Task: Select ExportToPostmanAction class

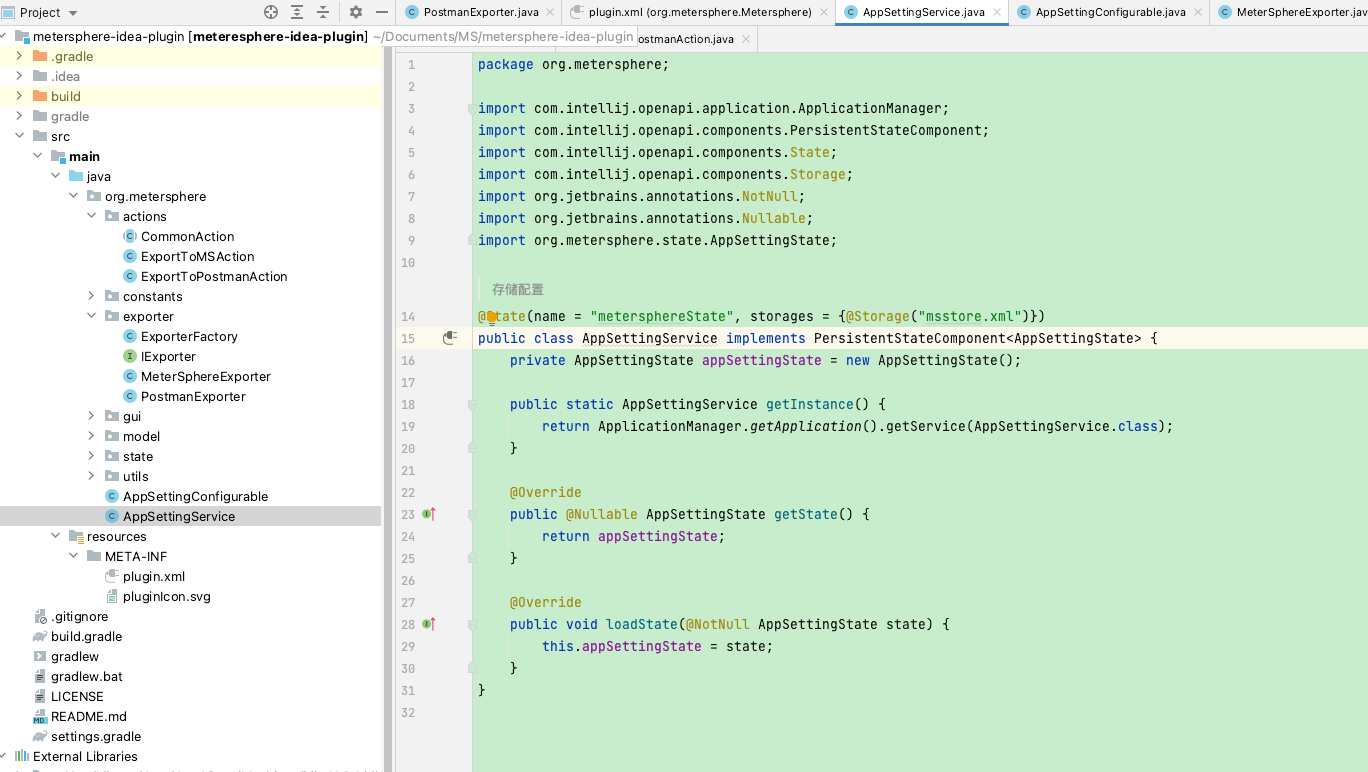Action: [214, 276]
